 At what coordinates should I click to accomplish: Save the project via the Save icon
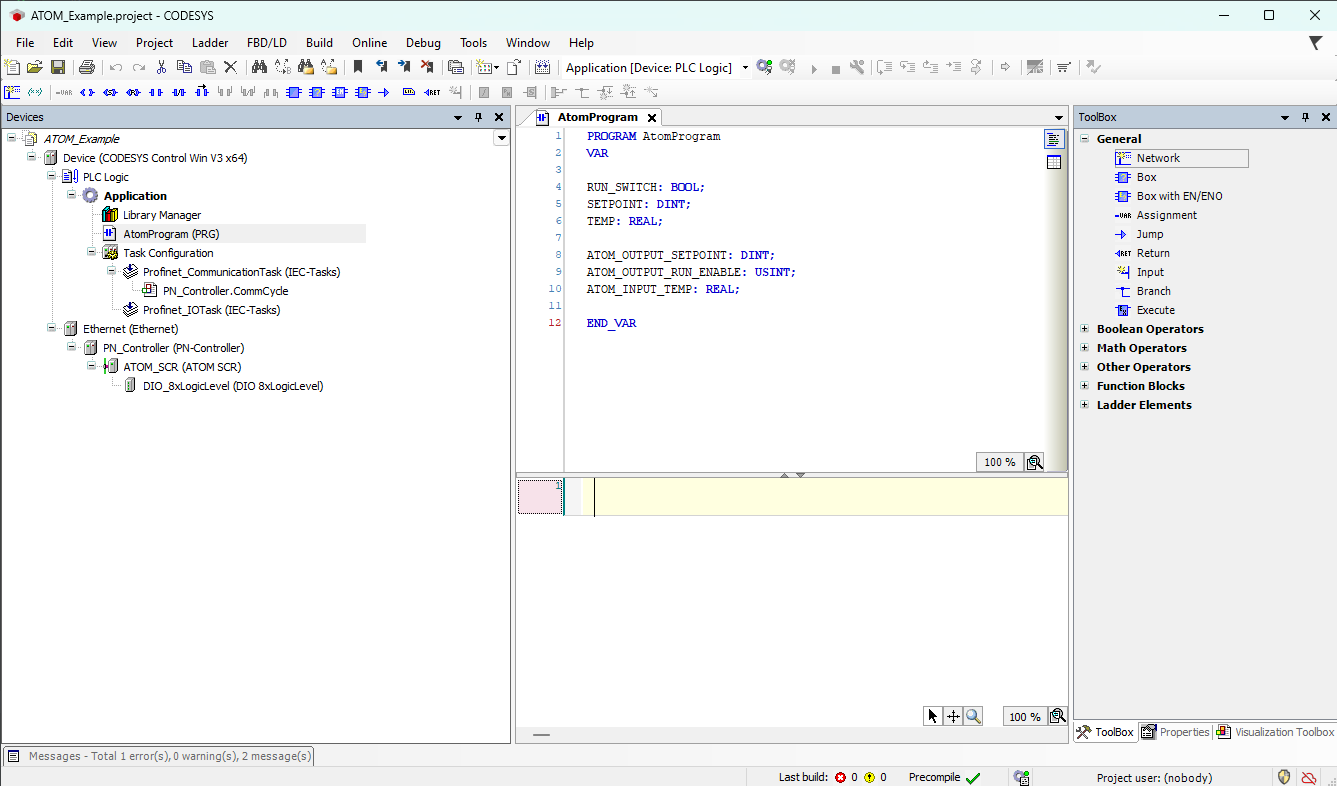(x=58, y=67)
